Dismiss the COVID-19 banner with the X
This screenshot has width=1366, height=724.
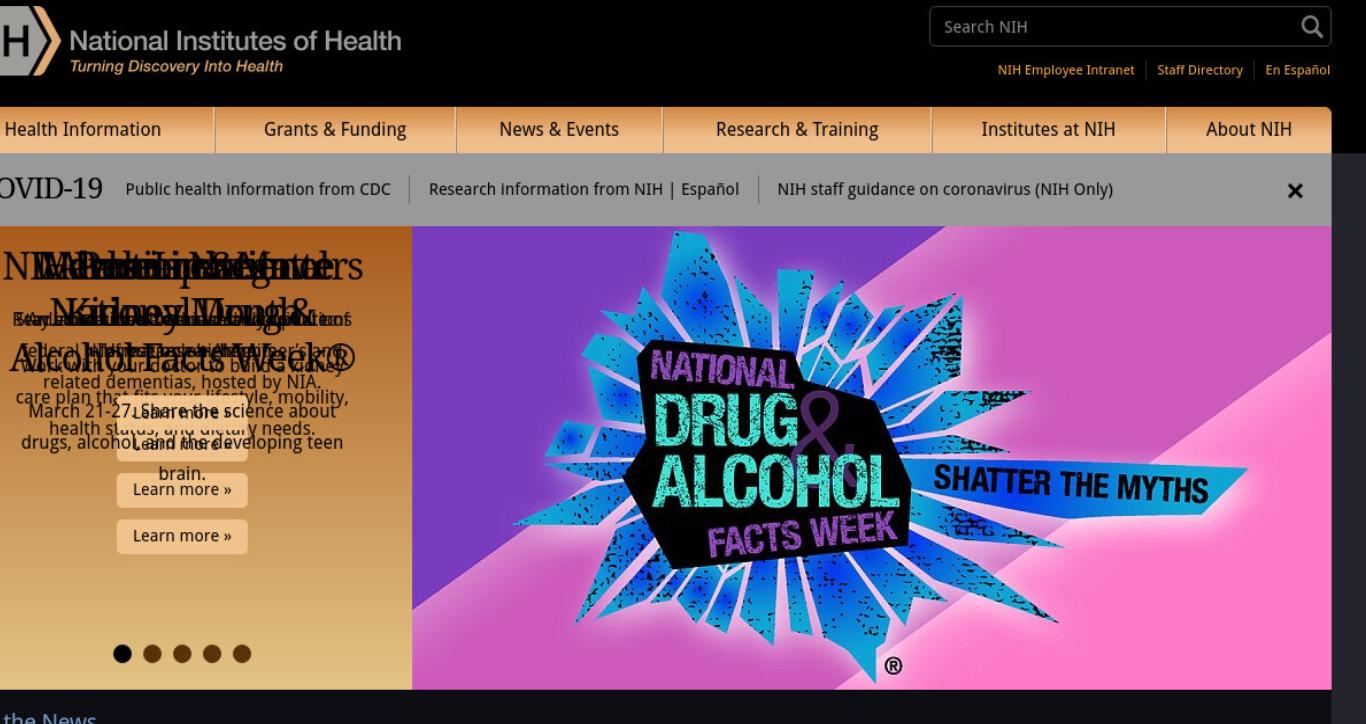[1295, 190]
